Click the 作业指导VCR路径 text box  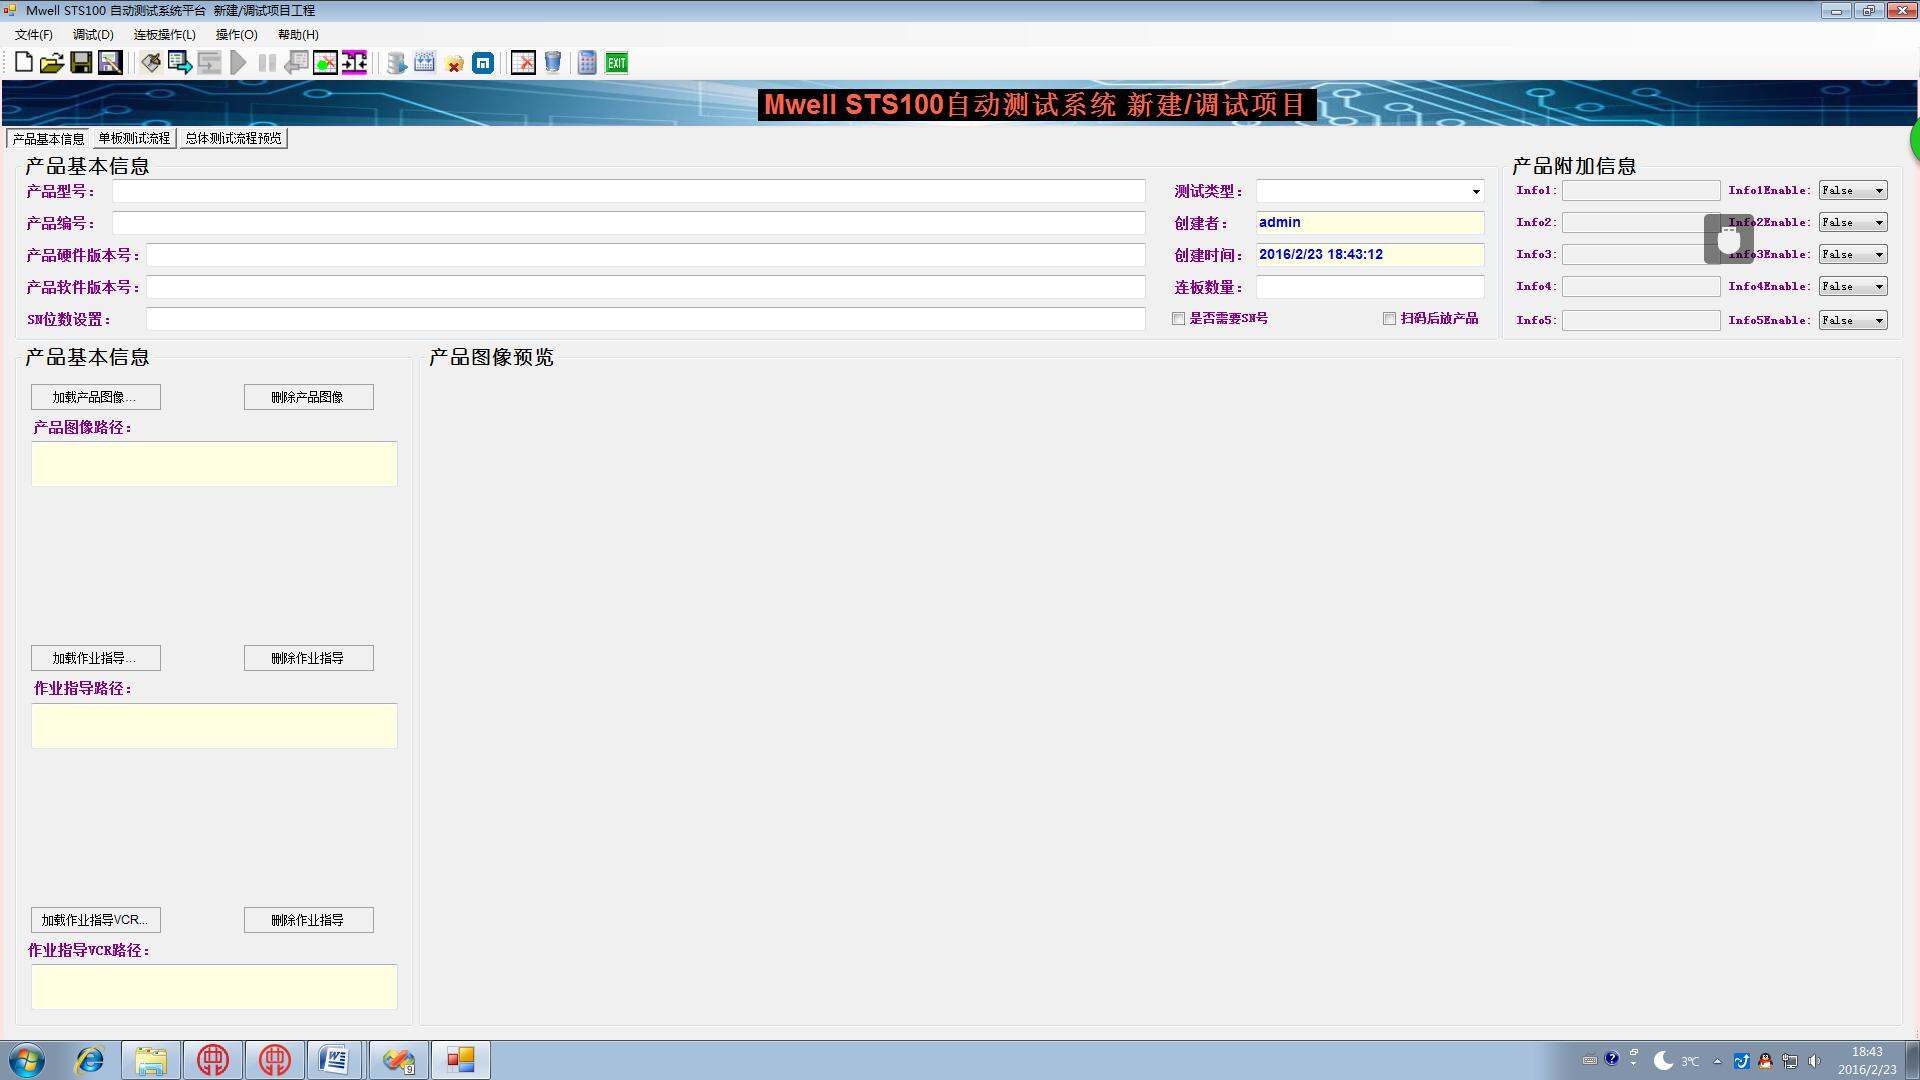point(214,987)
